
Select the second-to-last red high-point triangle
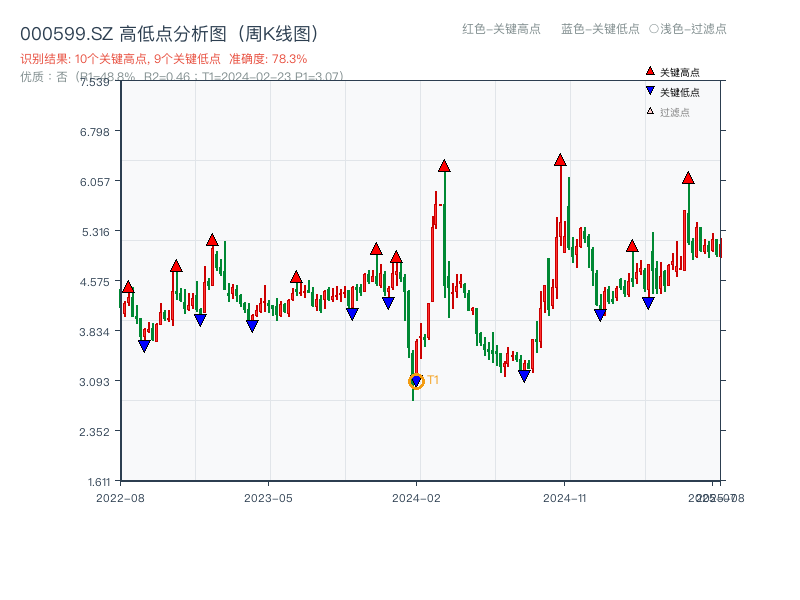(x=632, y=246)
